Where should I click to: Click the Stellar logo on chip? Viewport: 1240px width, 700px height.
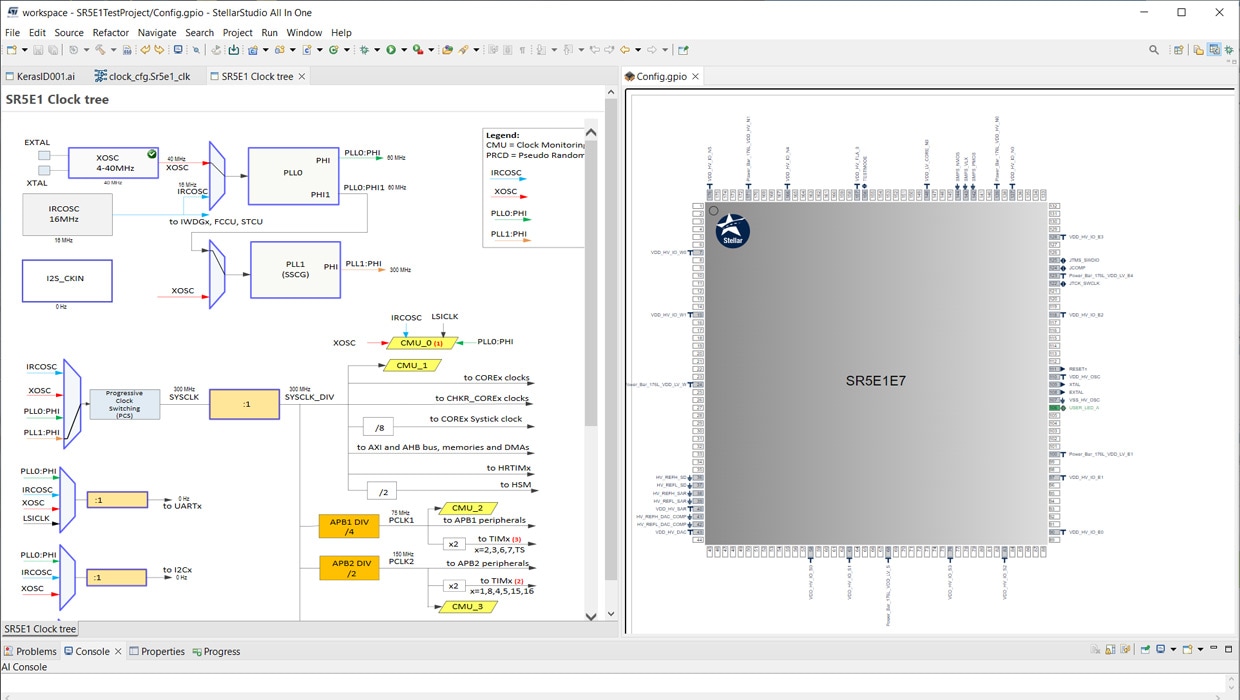(x=732, y=231)
